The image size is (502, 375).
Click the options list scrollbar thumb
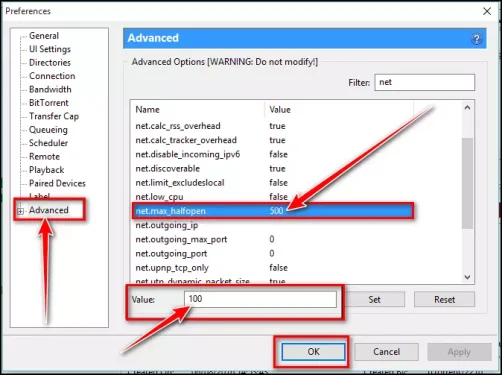pos(467,183)
